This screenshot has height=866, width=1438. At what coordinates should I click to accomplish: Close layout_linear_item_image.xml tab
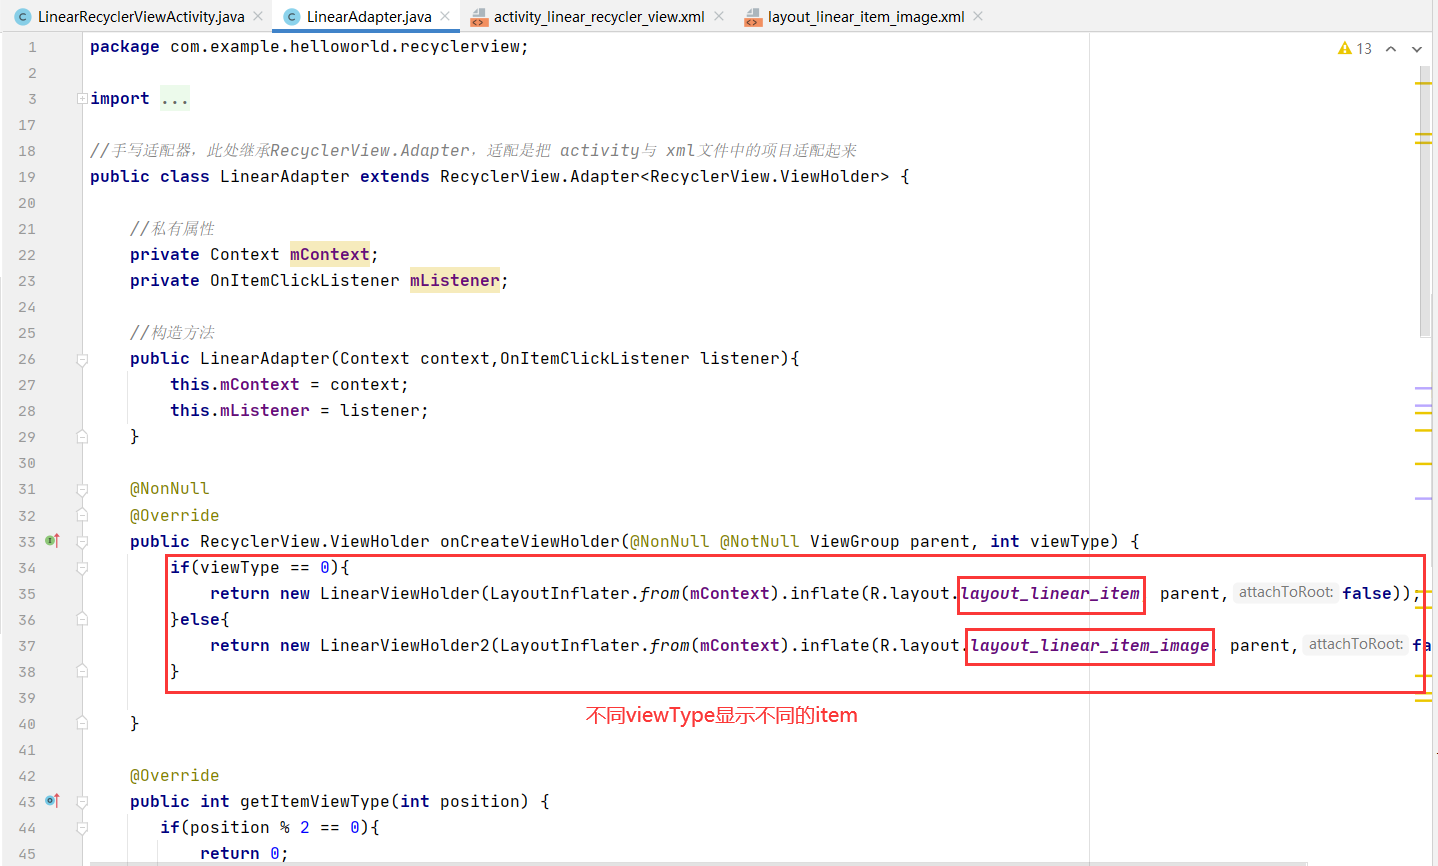pyautogui.click(x=978, y=16)
